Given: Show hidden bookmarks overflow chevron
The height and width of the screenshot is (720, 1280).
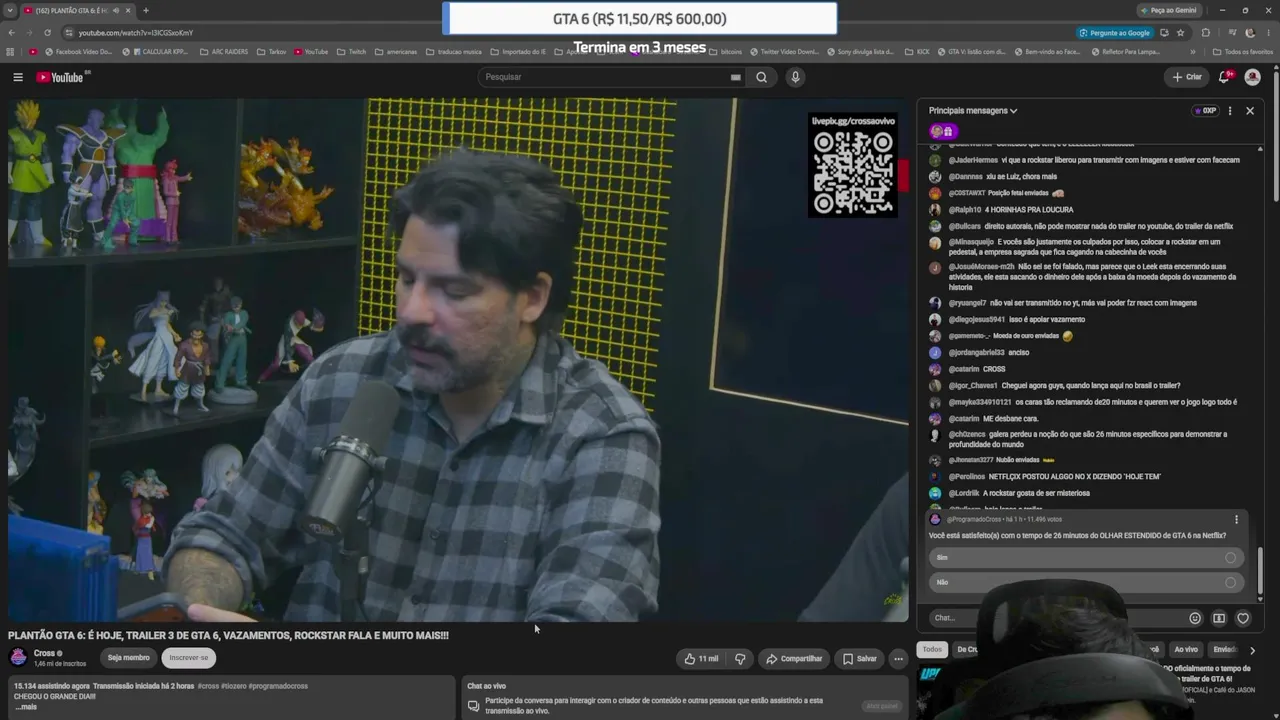Looking at the screenshot, I should tap(1192, 51).
